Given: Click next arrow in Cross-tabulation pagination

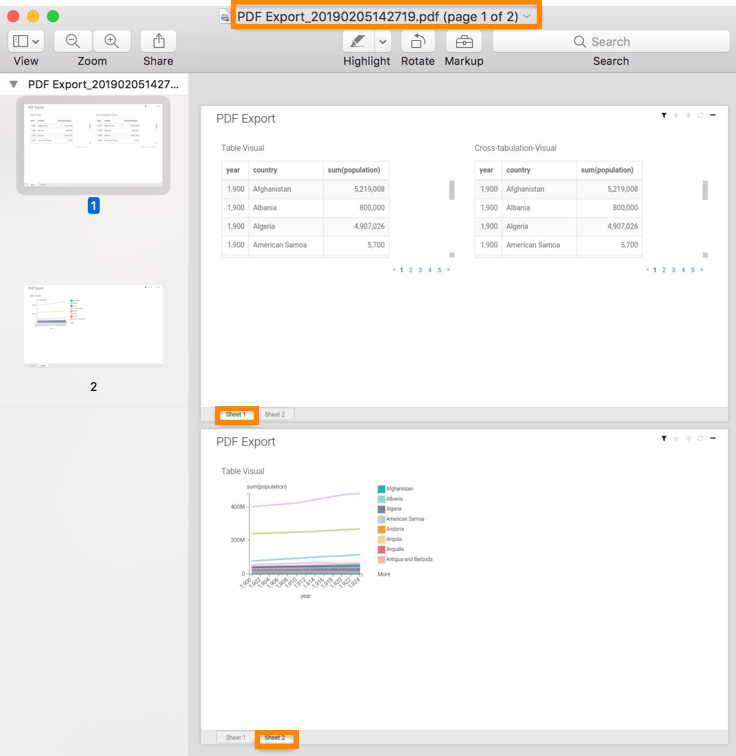Looking at the screenshot, I should click(x=702, y=270).
